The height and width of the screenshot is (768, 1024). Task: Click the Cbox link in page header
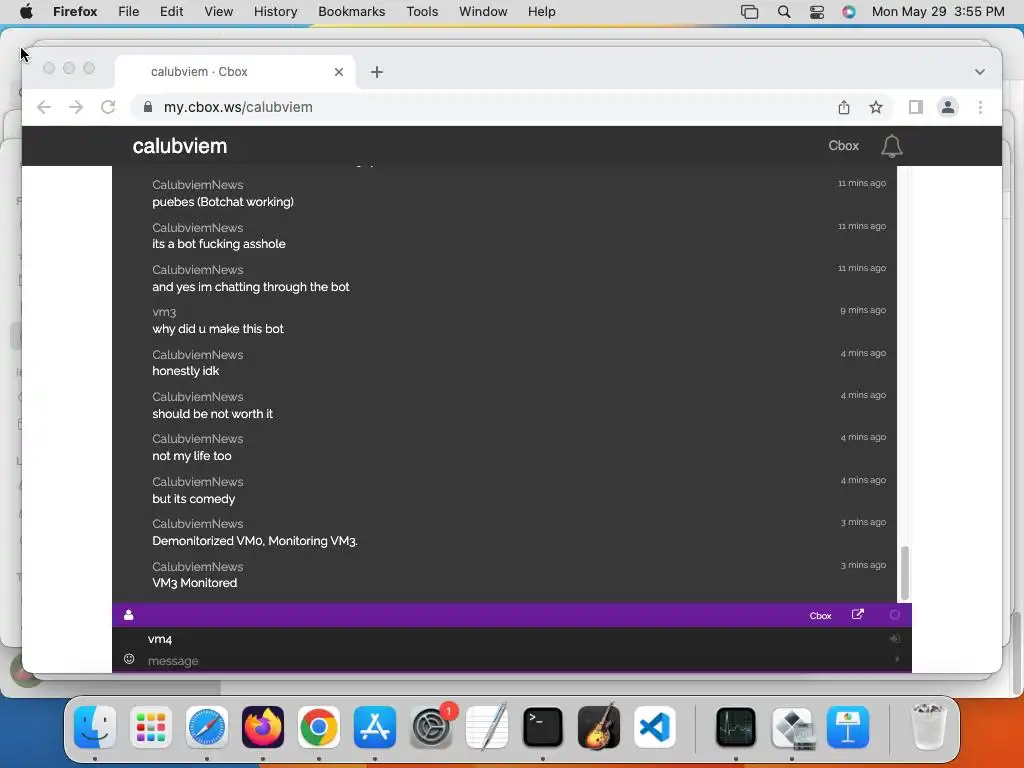[843, 146]
